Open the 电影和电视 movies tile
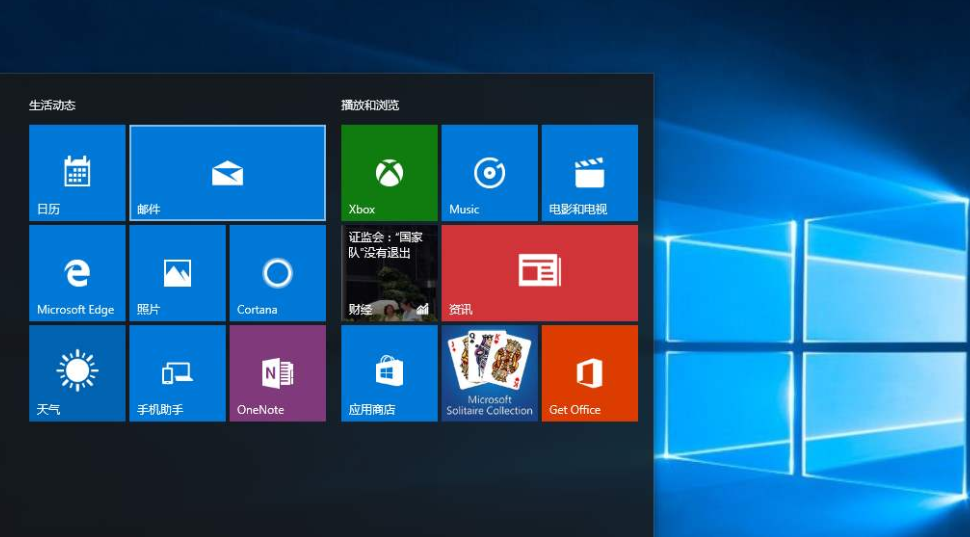 589,172
